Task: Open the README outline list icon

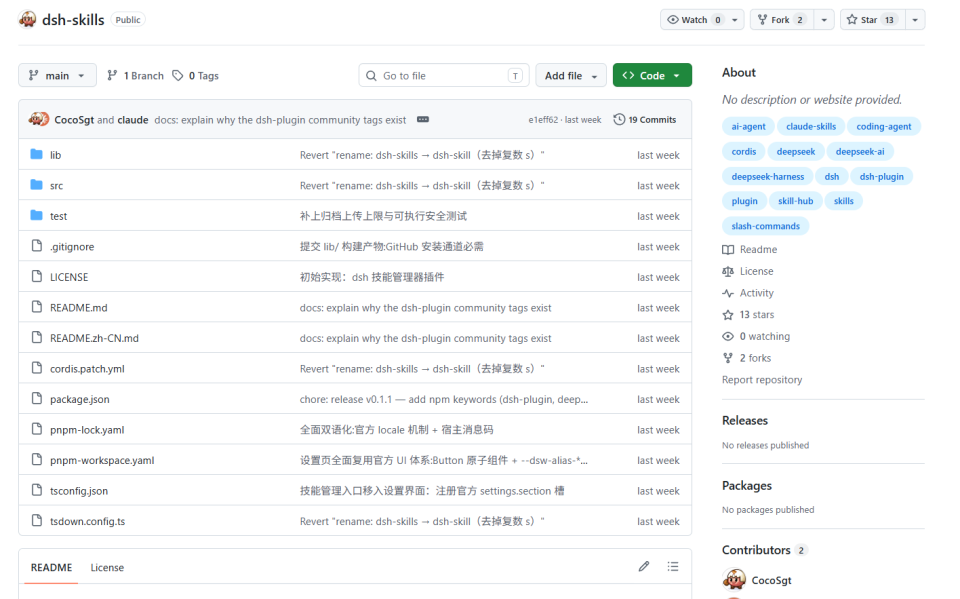Action: [x=673, y=567]
